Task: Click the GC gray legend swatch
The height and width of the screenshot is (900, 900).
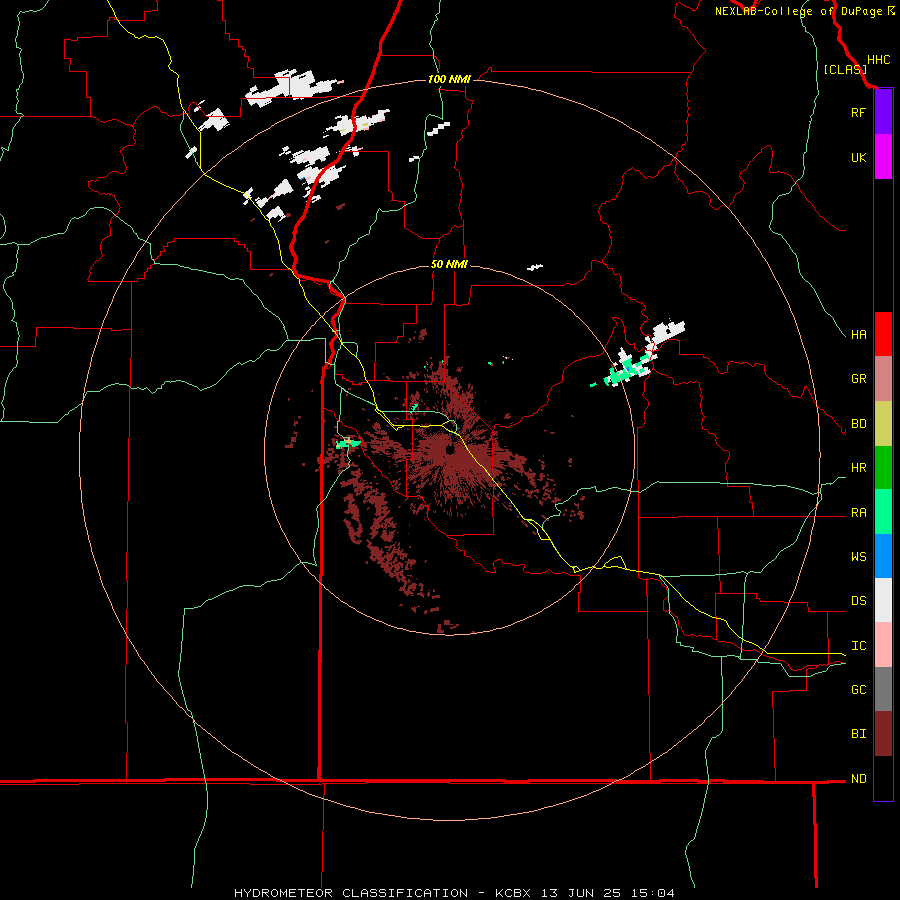Action: coord(883,689)
